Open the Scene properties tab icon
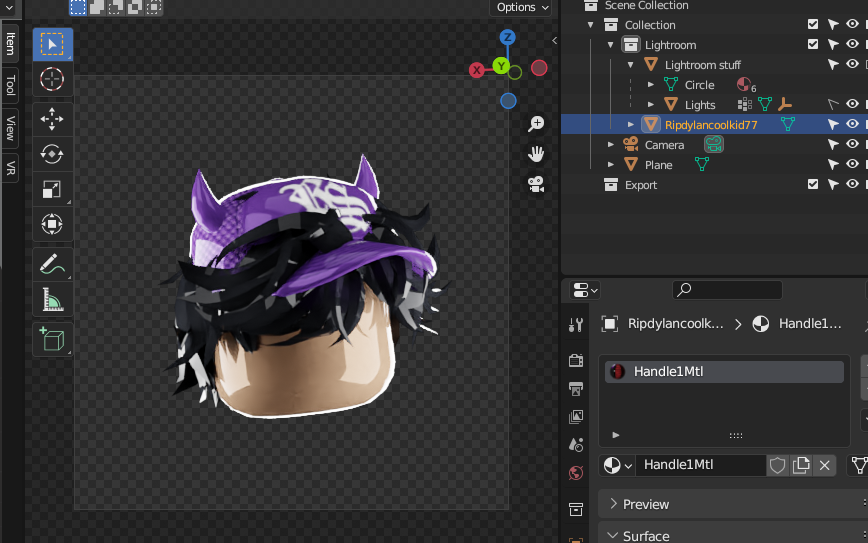The height and width of the screenshot is (543, 868). (576, 444)
